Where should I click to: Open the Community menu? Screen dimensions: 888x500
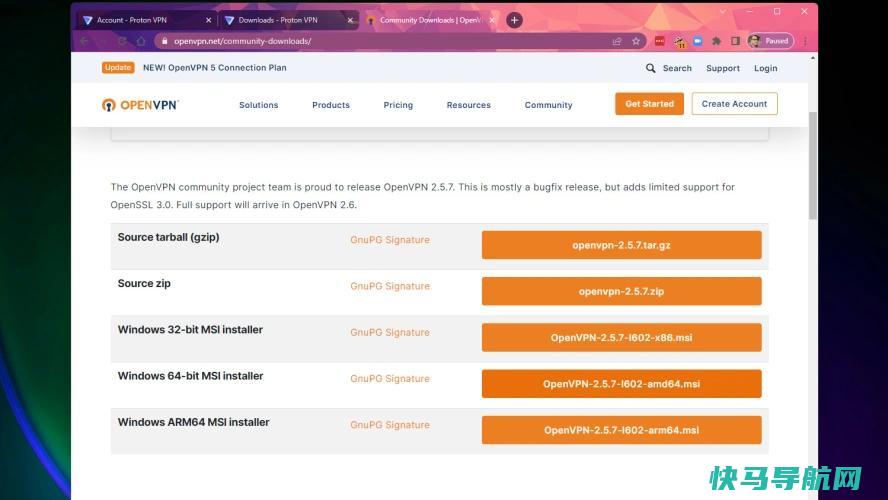548,105
